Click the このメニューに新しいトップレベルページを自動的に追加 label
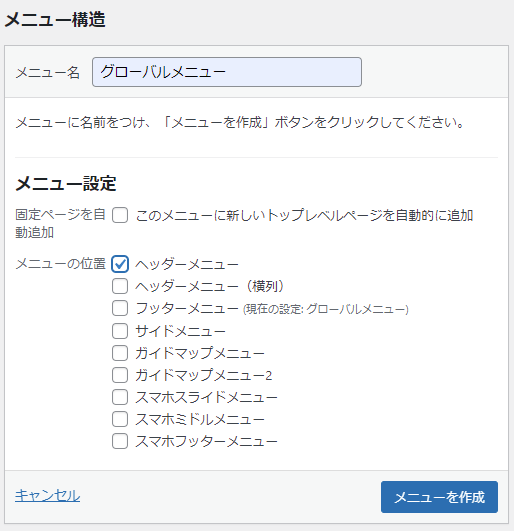The width and height of the screenshot is (514, 531). (x=304, y=215)
